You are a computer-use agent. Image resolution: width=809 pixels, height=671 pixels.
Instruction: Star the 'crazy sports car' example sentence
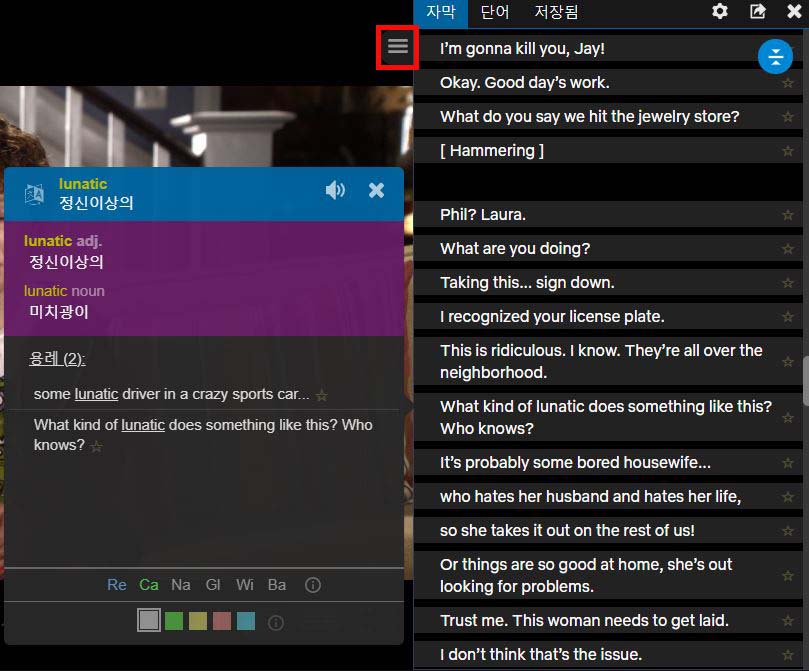321,396
